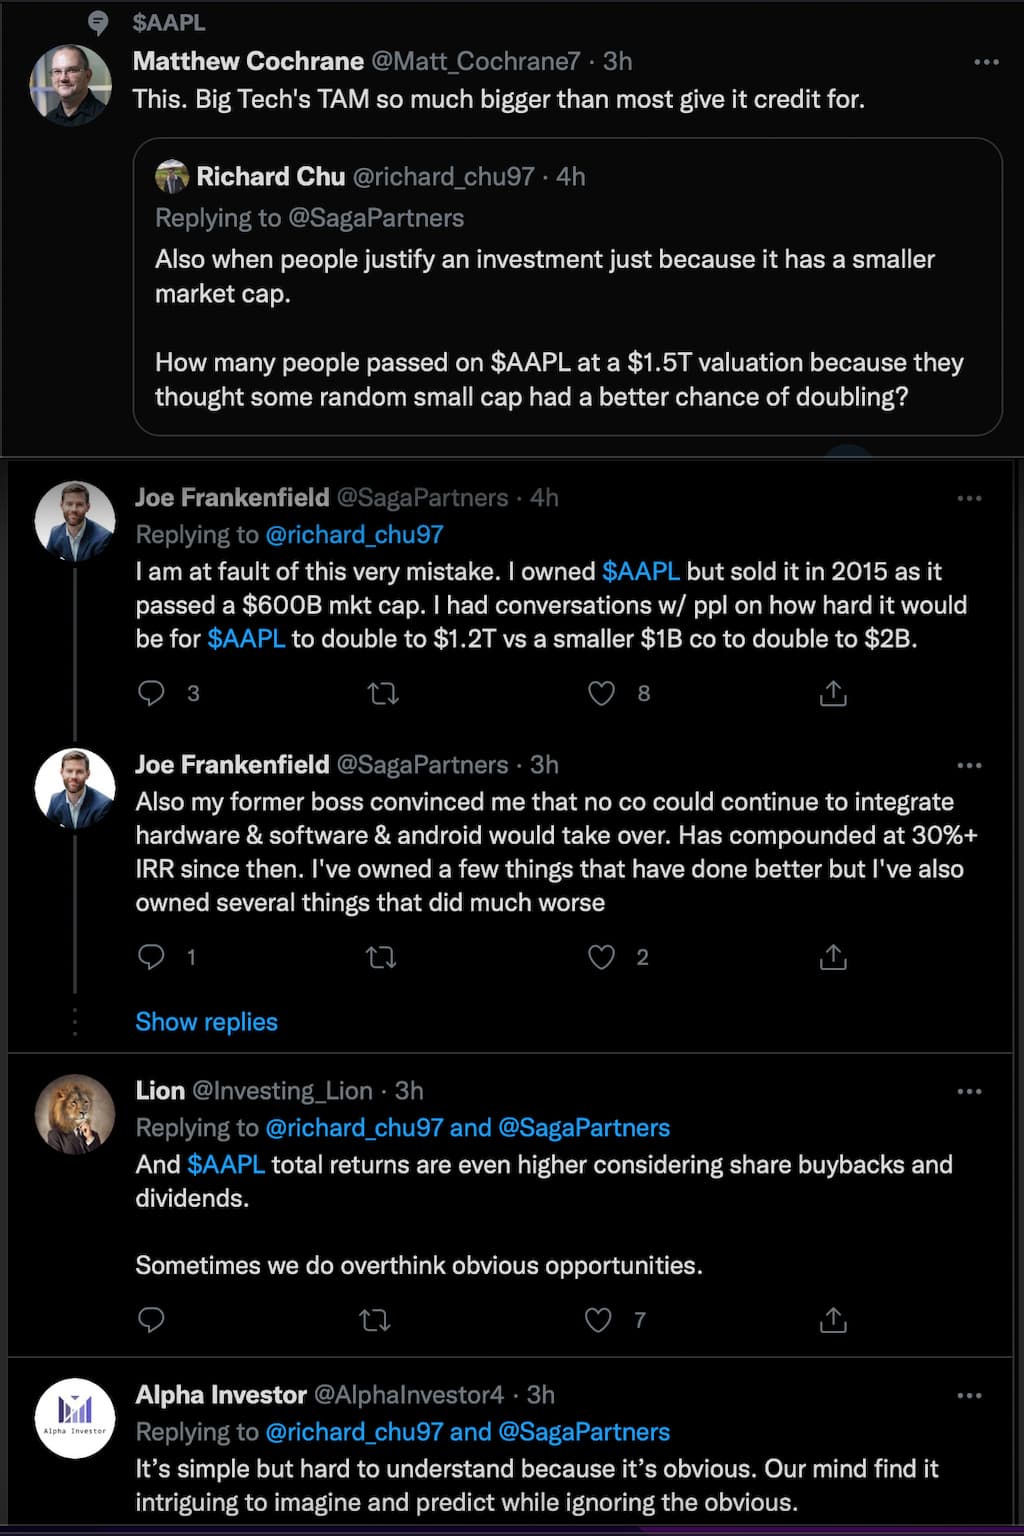1024x1536 pixels.
Task: Reply to Lion's total returns tweet
Action: (x=151, y=1320)
